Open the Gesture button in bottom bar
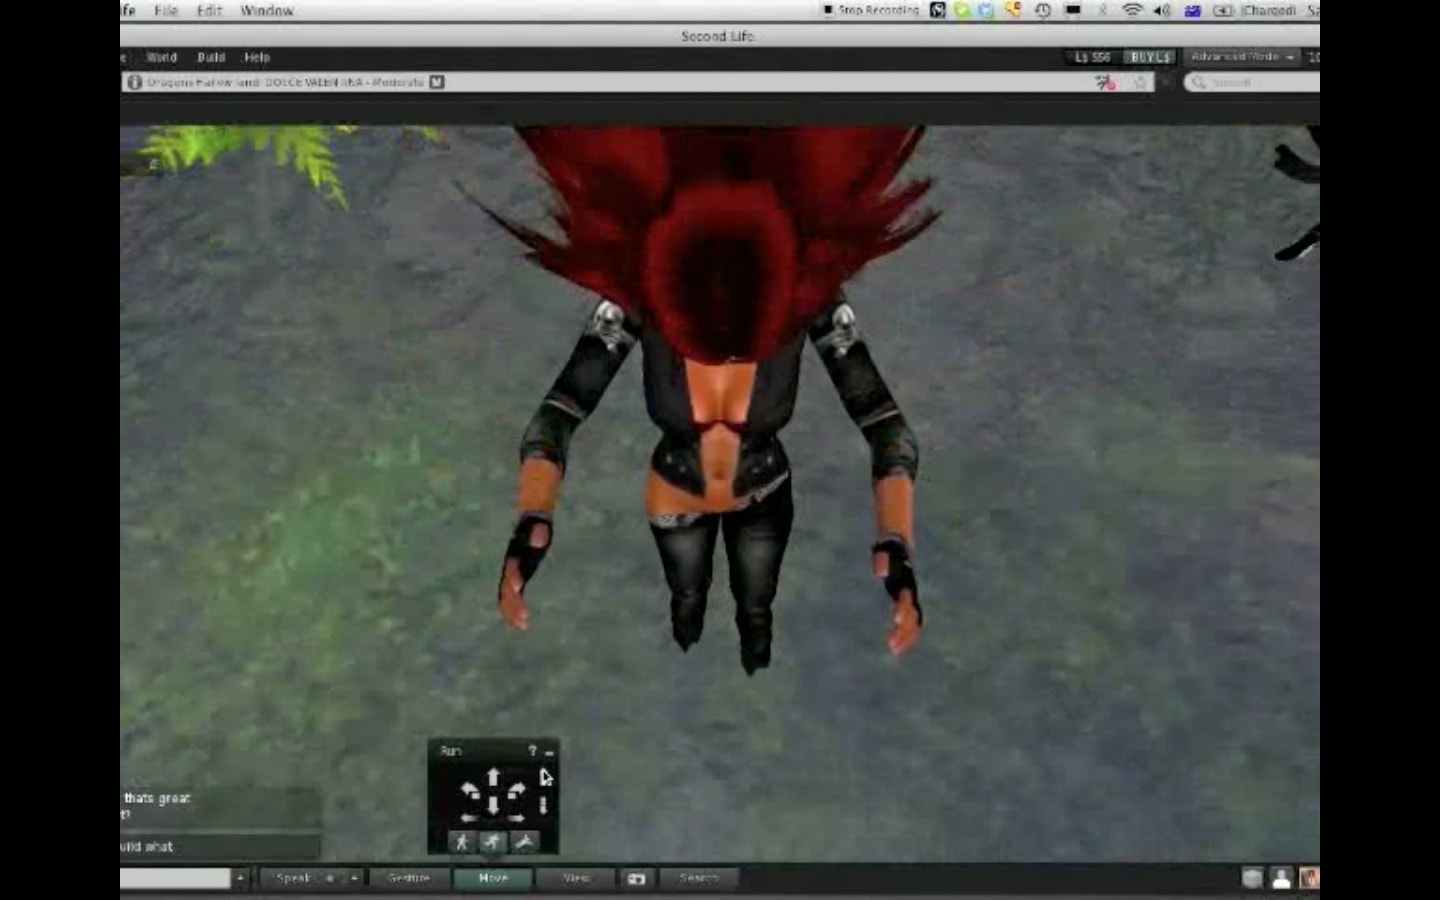This screenshot has width=1440, height=900. [408, 878]
